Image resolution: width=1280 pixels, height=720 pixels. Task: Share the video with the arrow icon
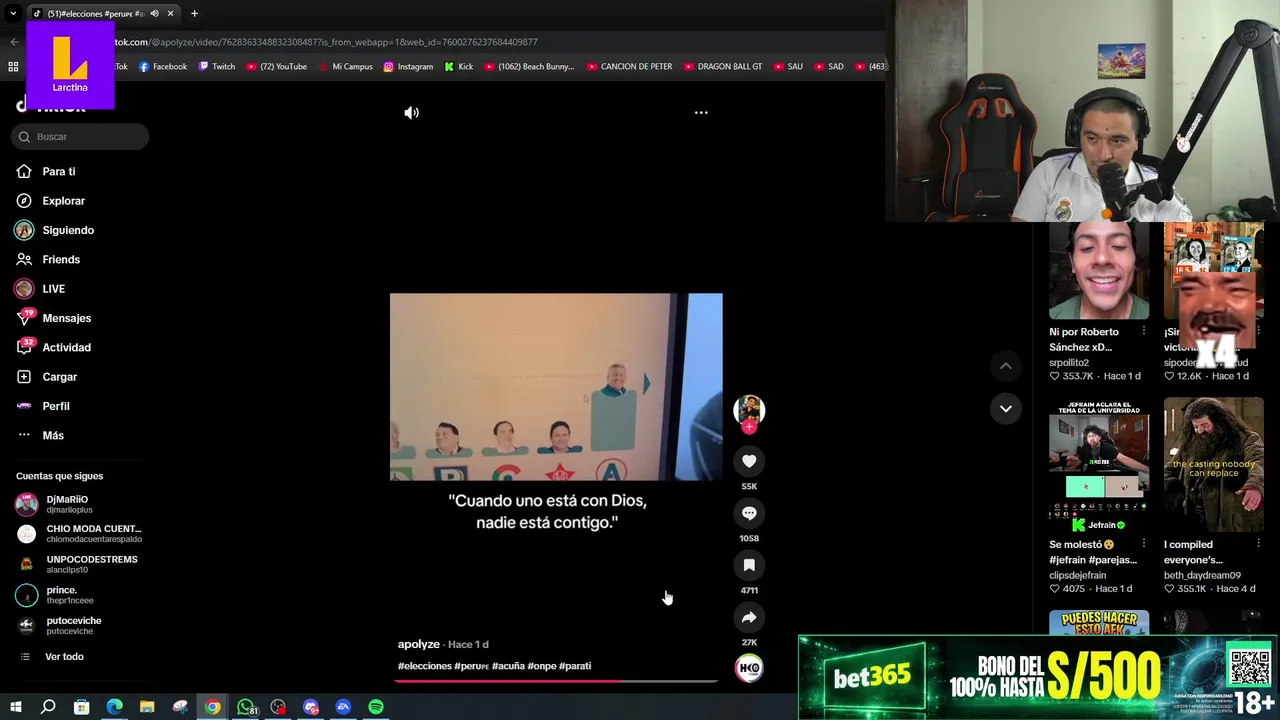coord(749,617)
